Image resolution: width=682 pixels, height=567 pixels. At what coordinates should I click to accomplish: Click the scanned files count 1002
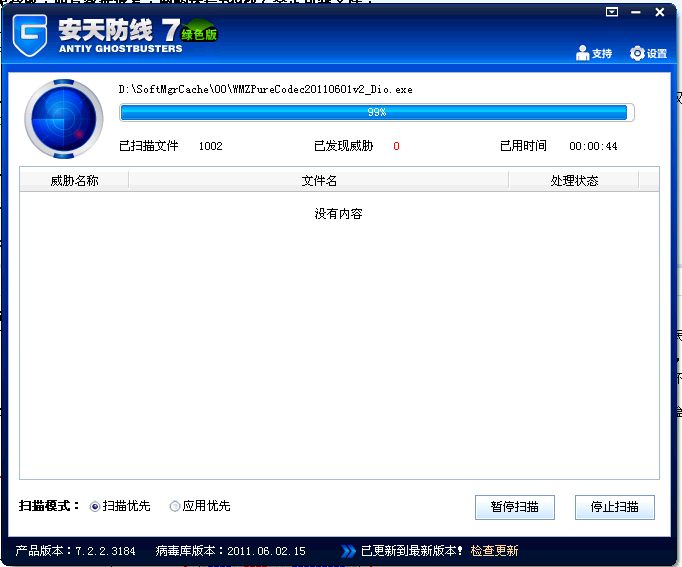[211, 146]
